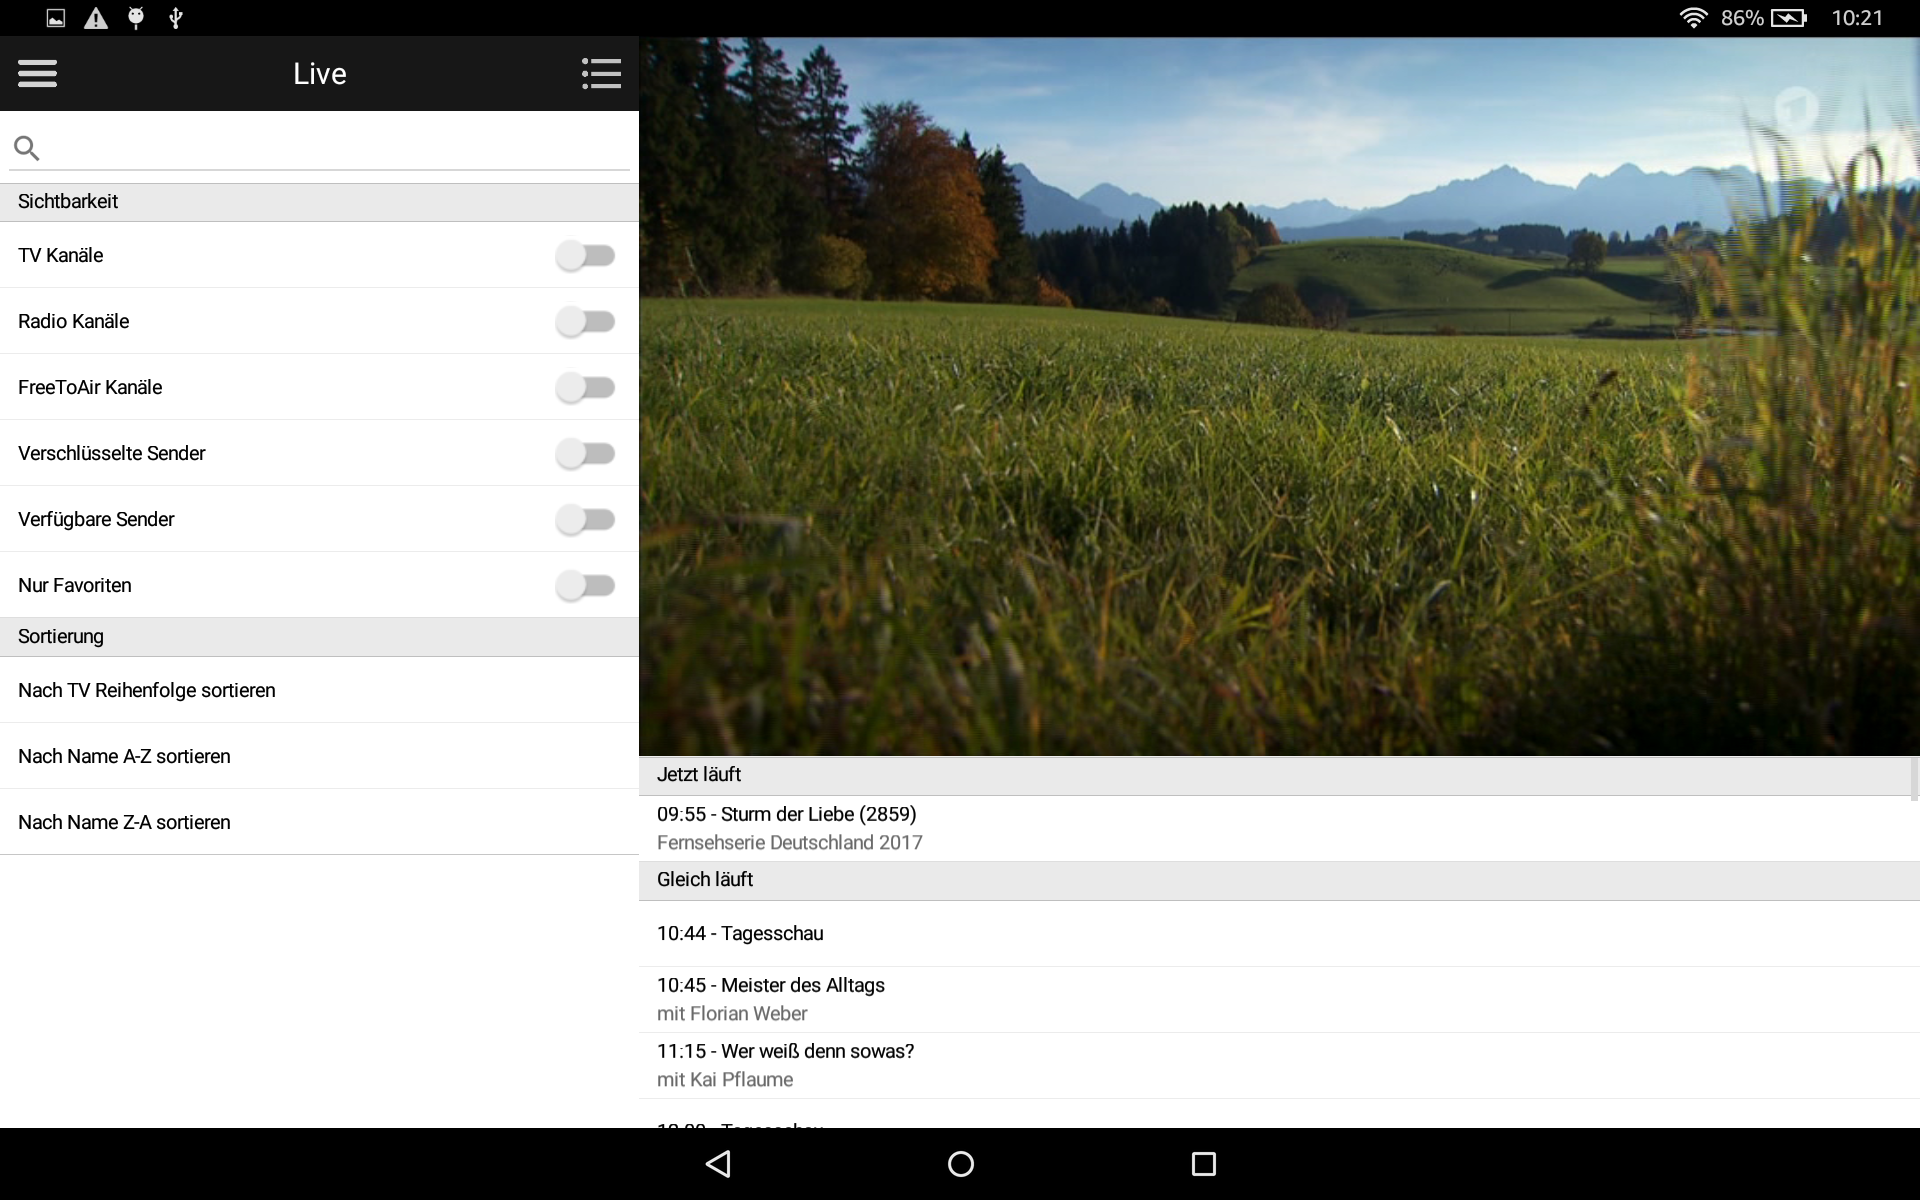
Task: Open the recent apps overview
Action: coord(1203,1163)
